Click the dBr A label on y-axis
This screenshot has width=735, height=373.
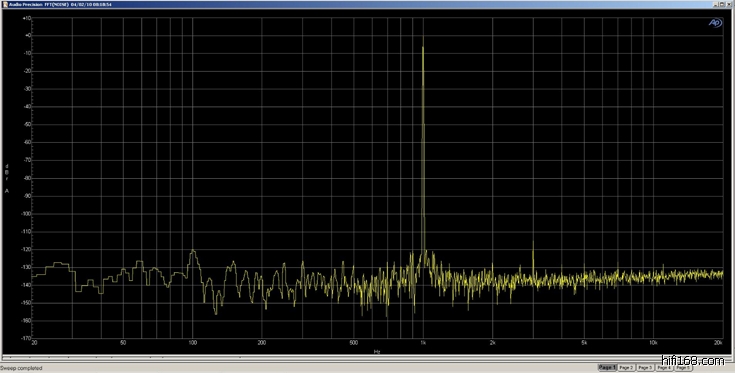7,179
